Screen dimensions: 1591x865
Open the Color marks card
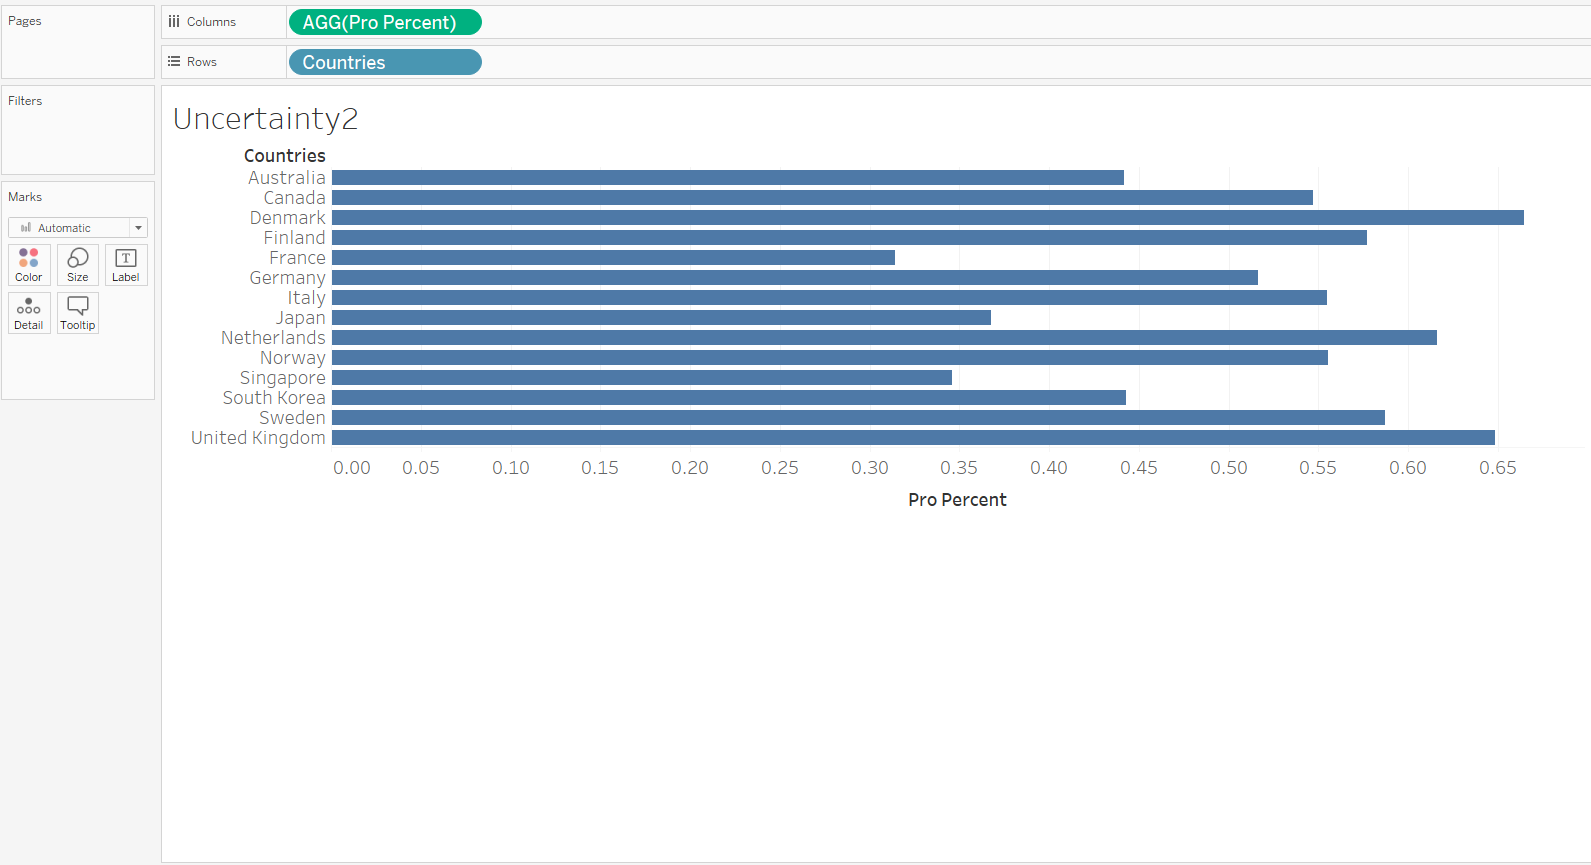point(29,265)
